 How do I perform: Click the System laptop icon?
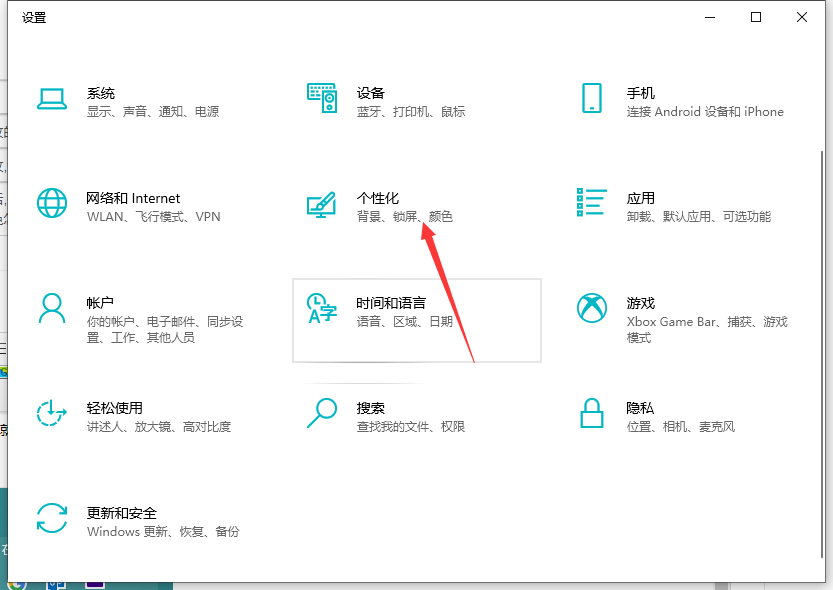[x=52, y=98]
